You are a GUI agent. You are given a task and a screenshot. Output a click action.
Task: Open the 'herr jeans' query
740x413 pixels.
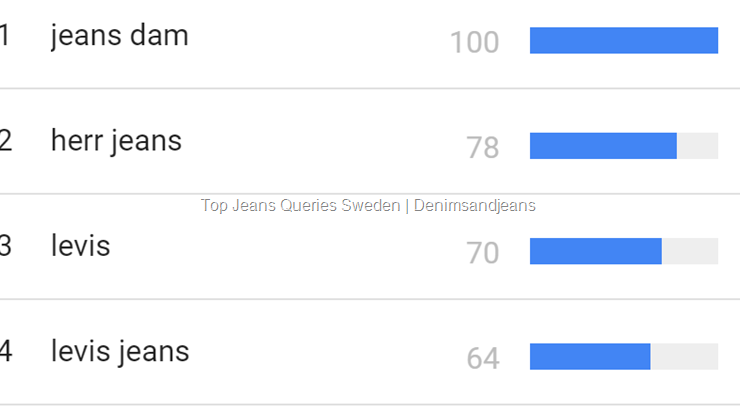pos(116,141)
